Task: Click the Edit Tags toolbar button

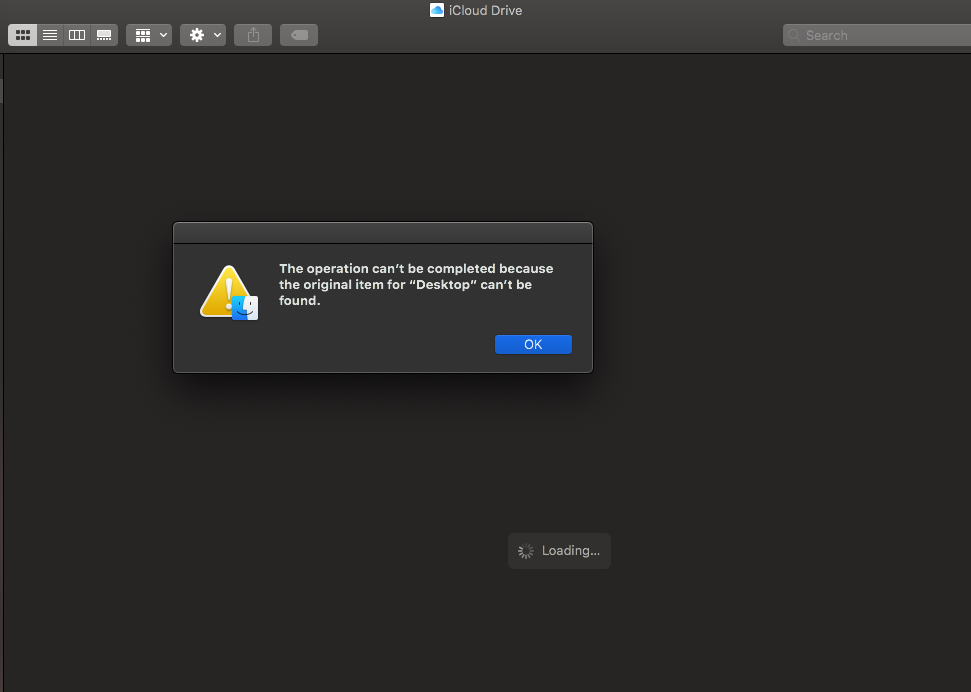Action: point(299,35)
